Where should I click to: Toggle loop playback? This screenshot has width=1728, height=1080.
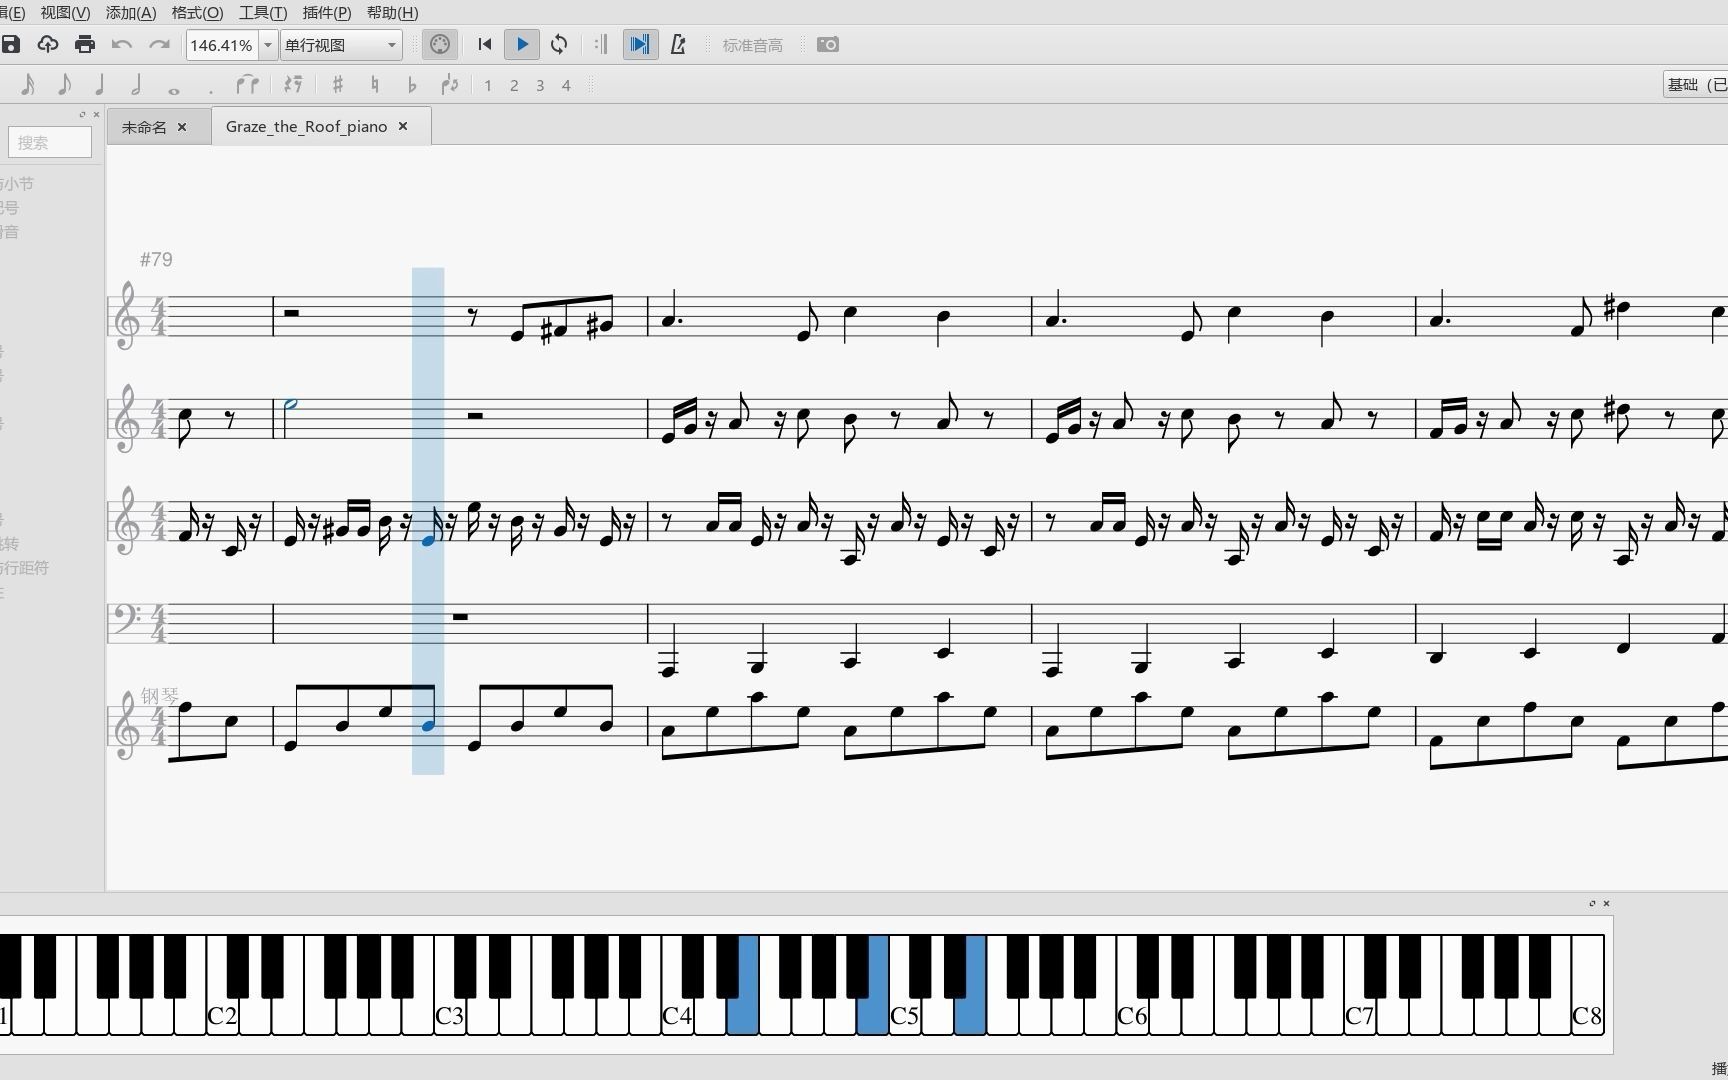coord(559,45)
